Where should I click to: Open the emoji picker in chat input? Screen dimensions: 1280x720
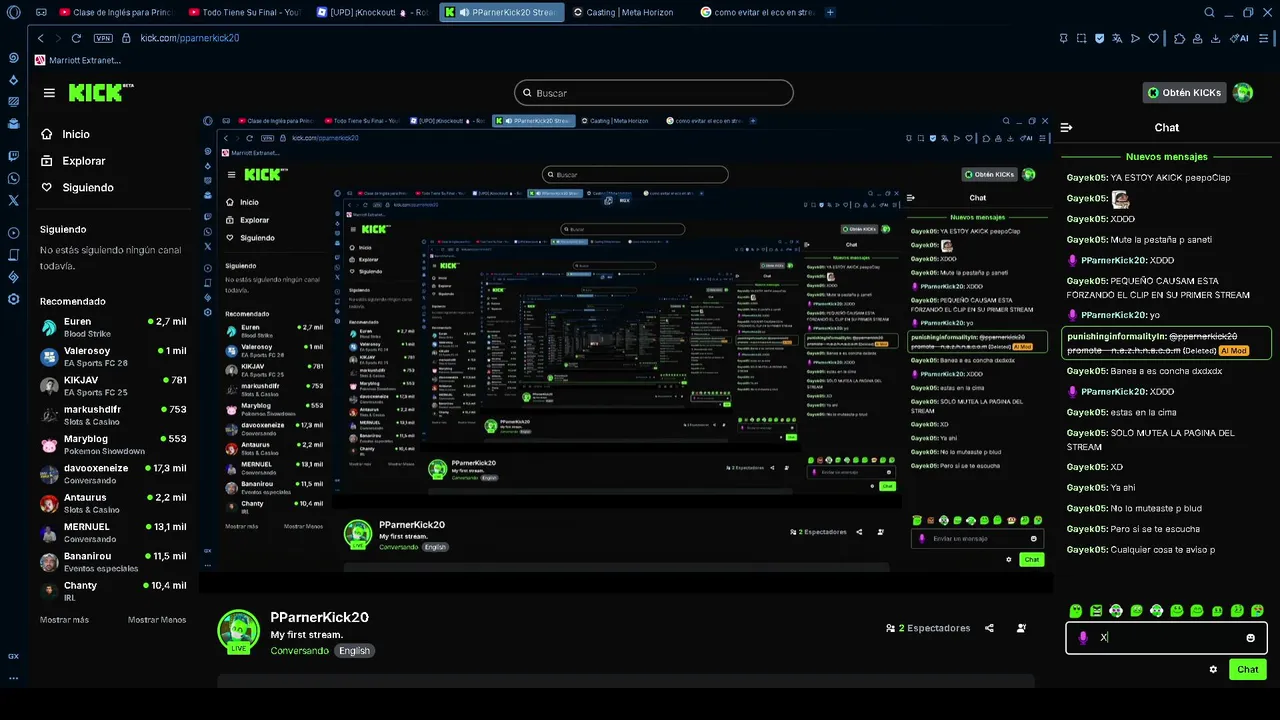point(1250,637)
